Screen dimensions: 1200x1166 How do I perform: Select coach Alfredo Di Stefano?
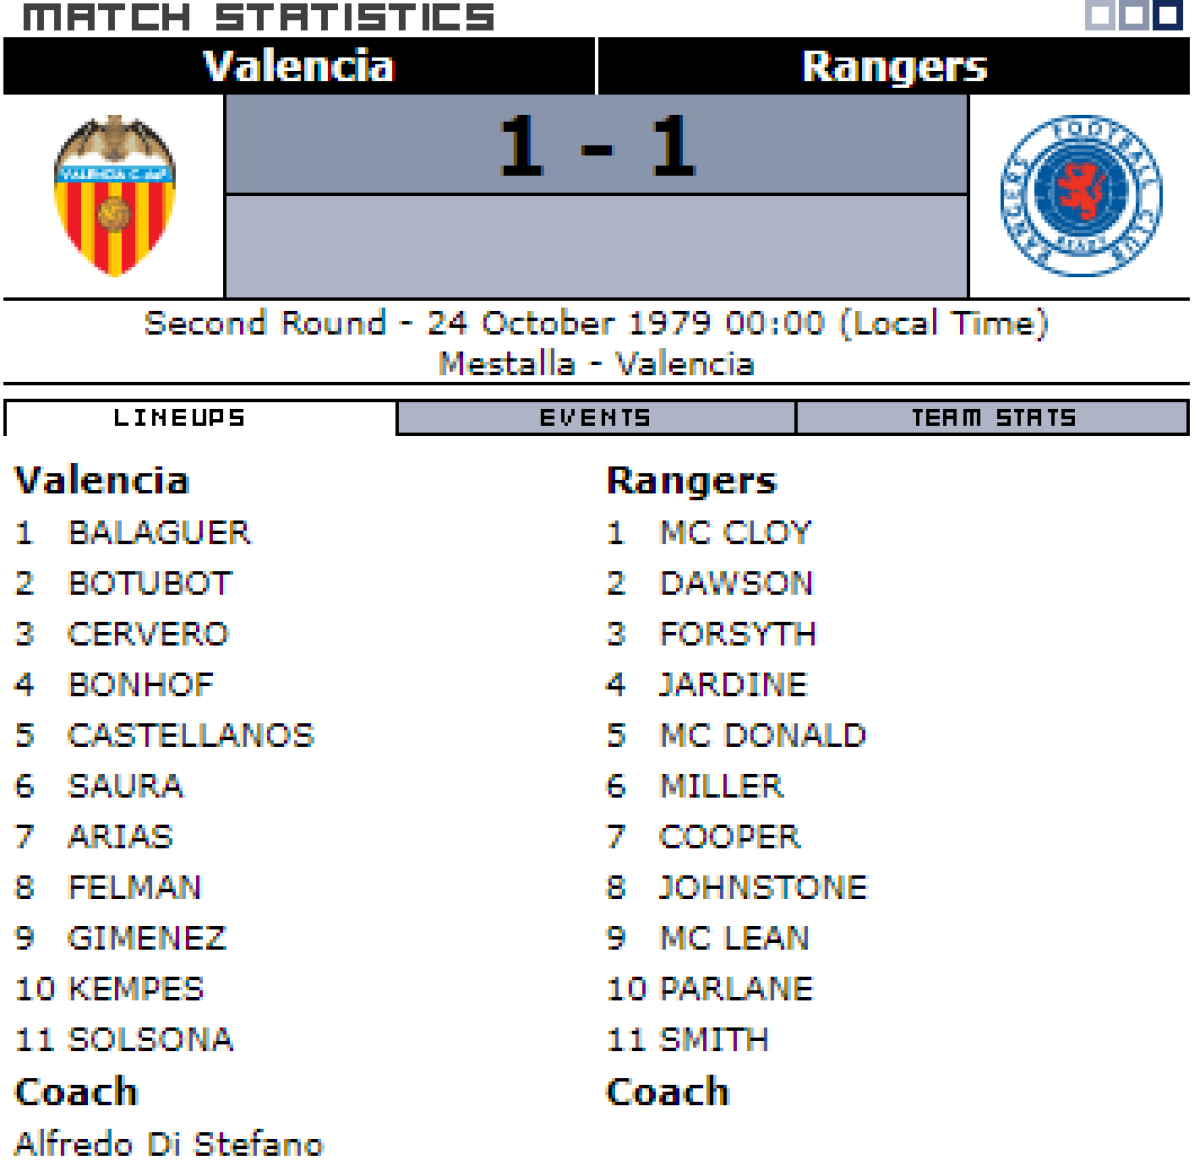pyautogui.click(x=169, y=1143)
